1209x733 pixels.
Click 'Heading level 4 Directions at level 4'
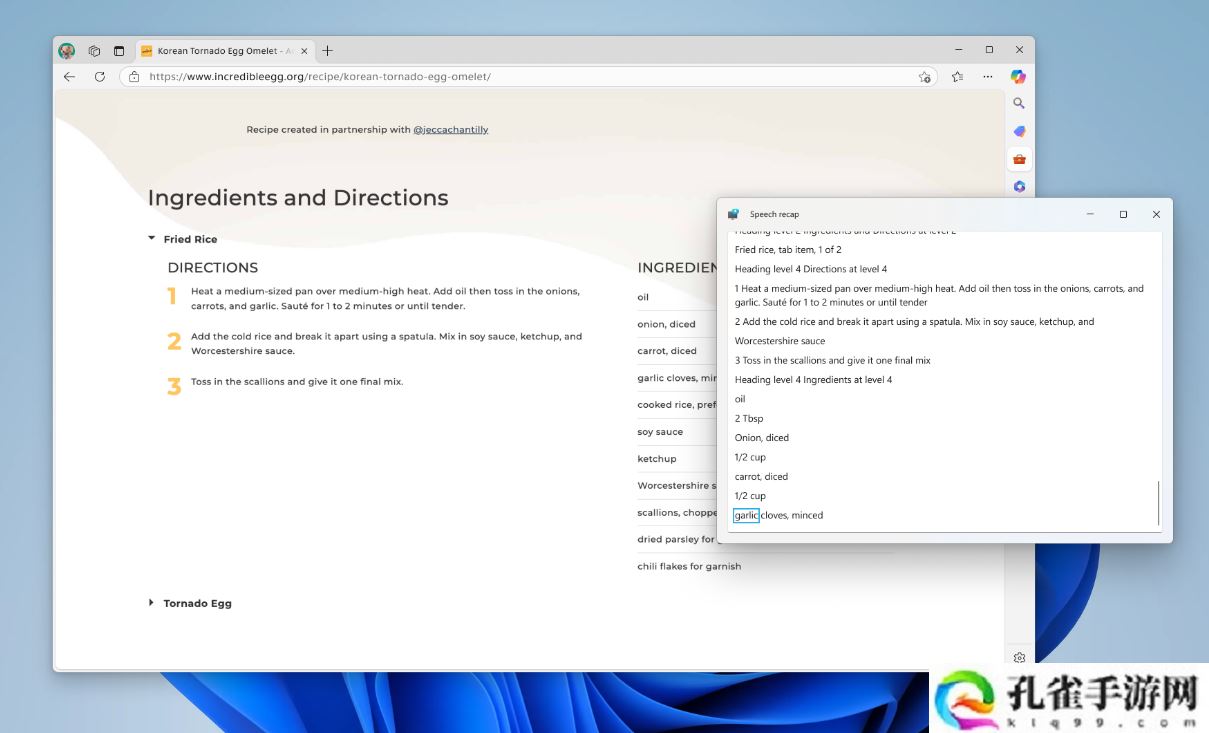click(811, 268)
